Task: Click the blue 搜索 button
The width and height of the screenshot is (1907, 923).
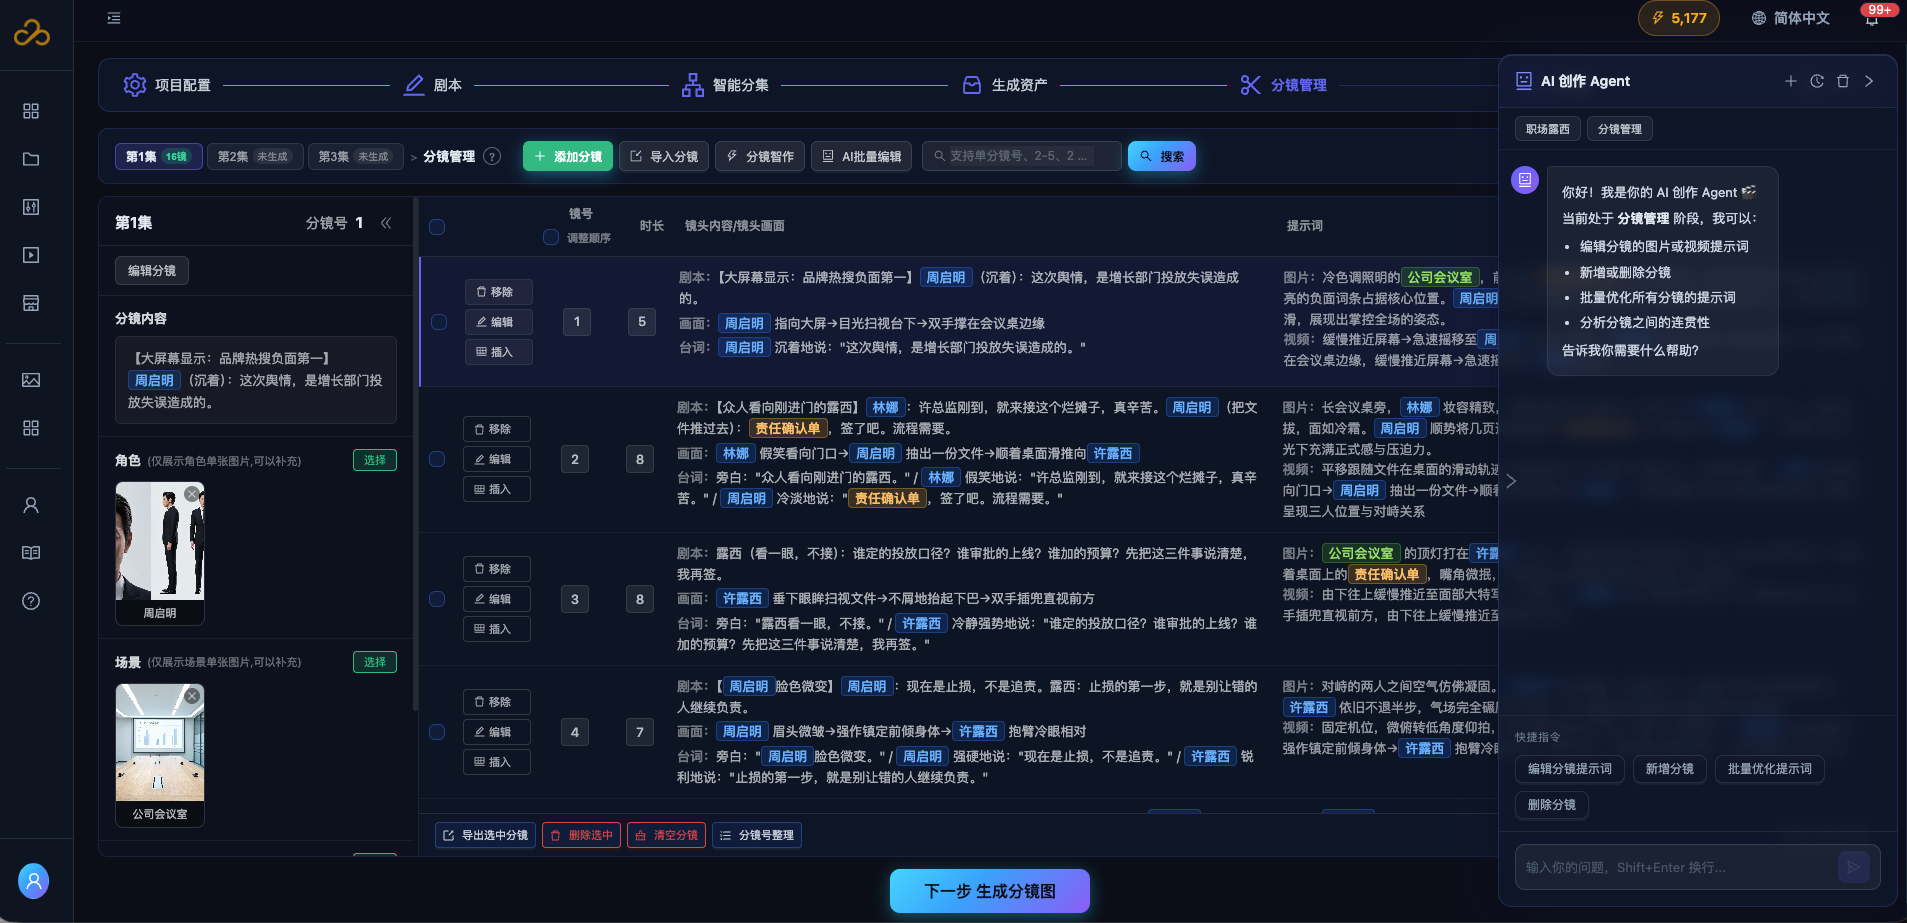Action: point(1162,157)
